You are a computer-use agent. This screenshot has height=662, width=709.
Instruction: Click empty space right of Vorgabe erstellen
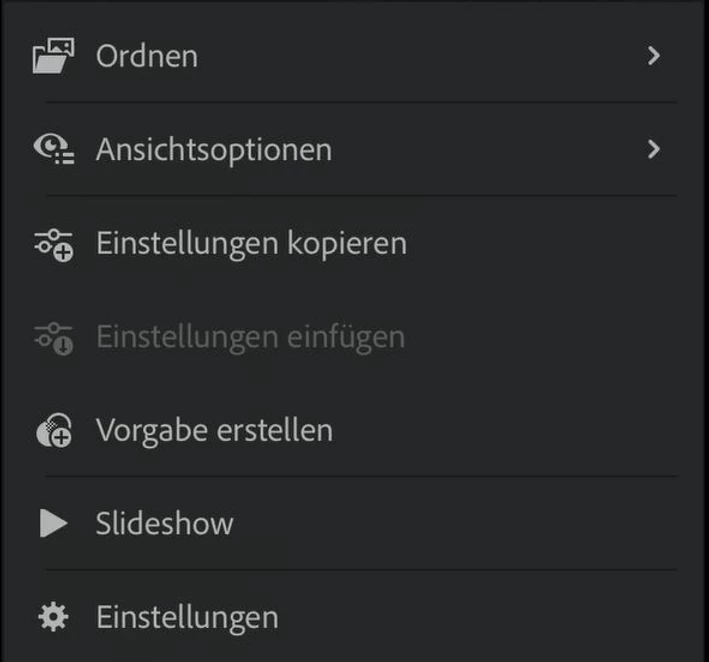pos(500,431)
